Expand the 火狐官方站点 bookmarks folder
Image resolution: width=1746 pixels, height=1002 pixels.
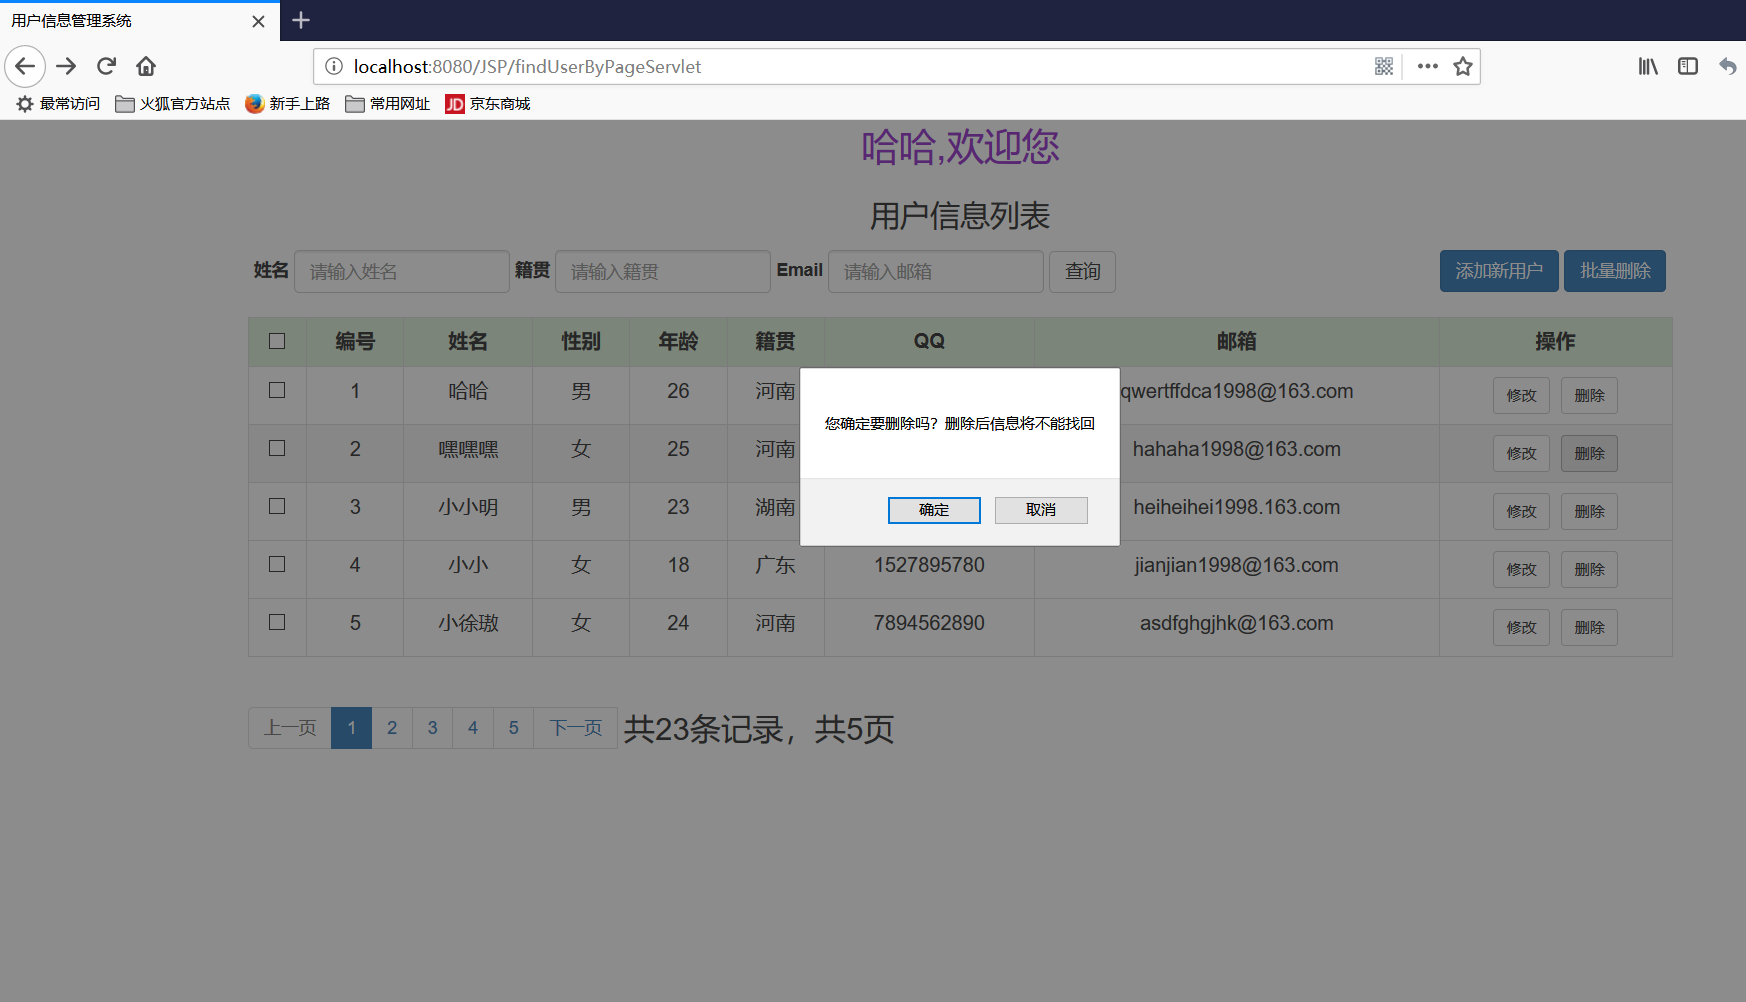coord(172,103)
